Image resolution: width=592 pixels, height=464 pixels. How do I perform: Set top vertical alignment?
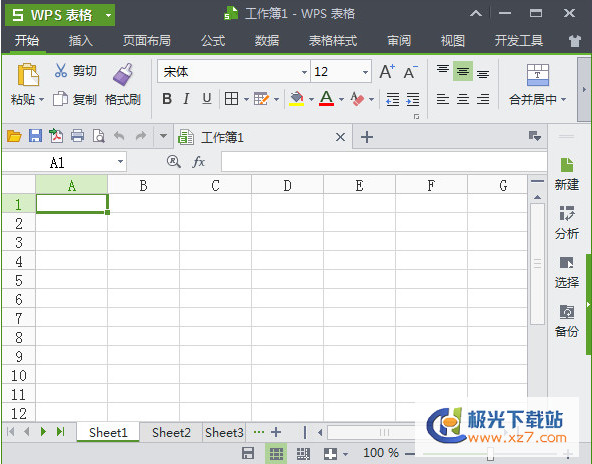442,71
